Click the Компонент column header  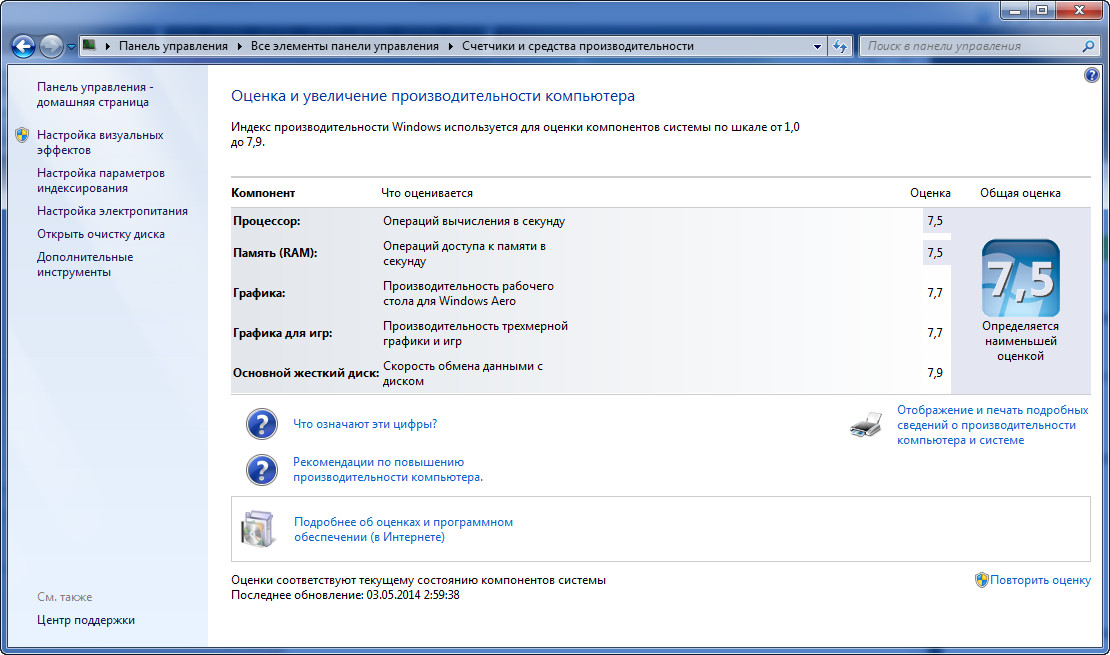(263, 193)
